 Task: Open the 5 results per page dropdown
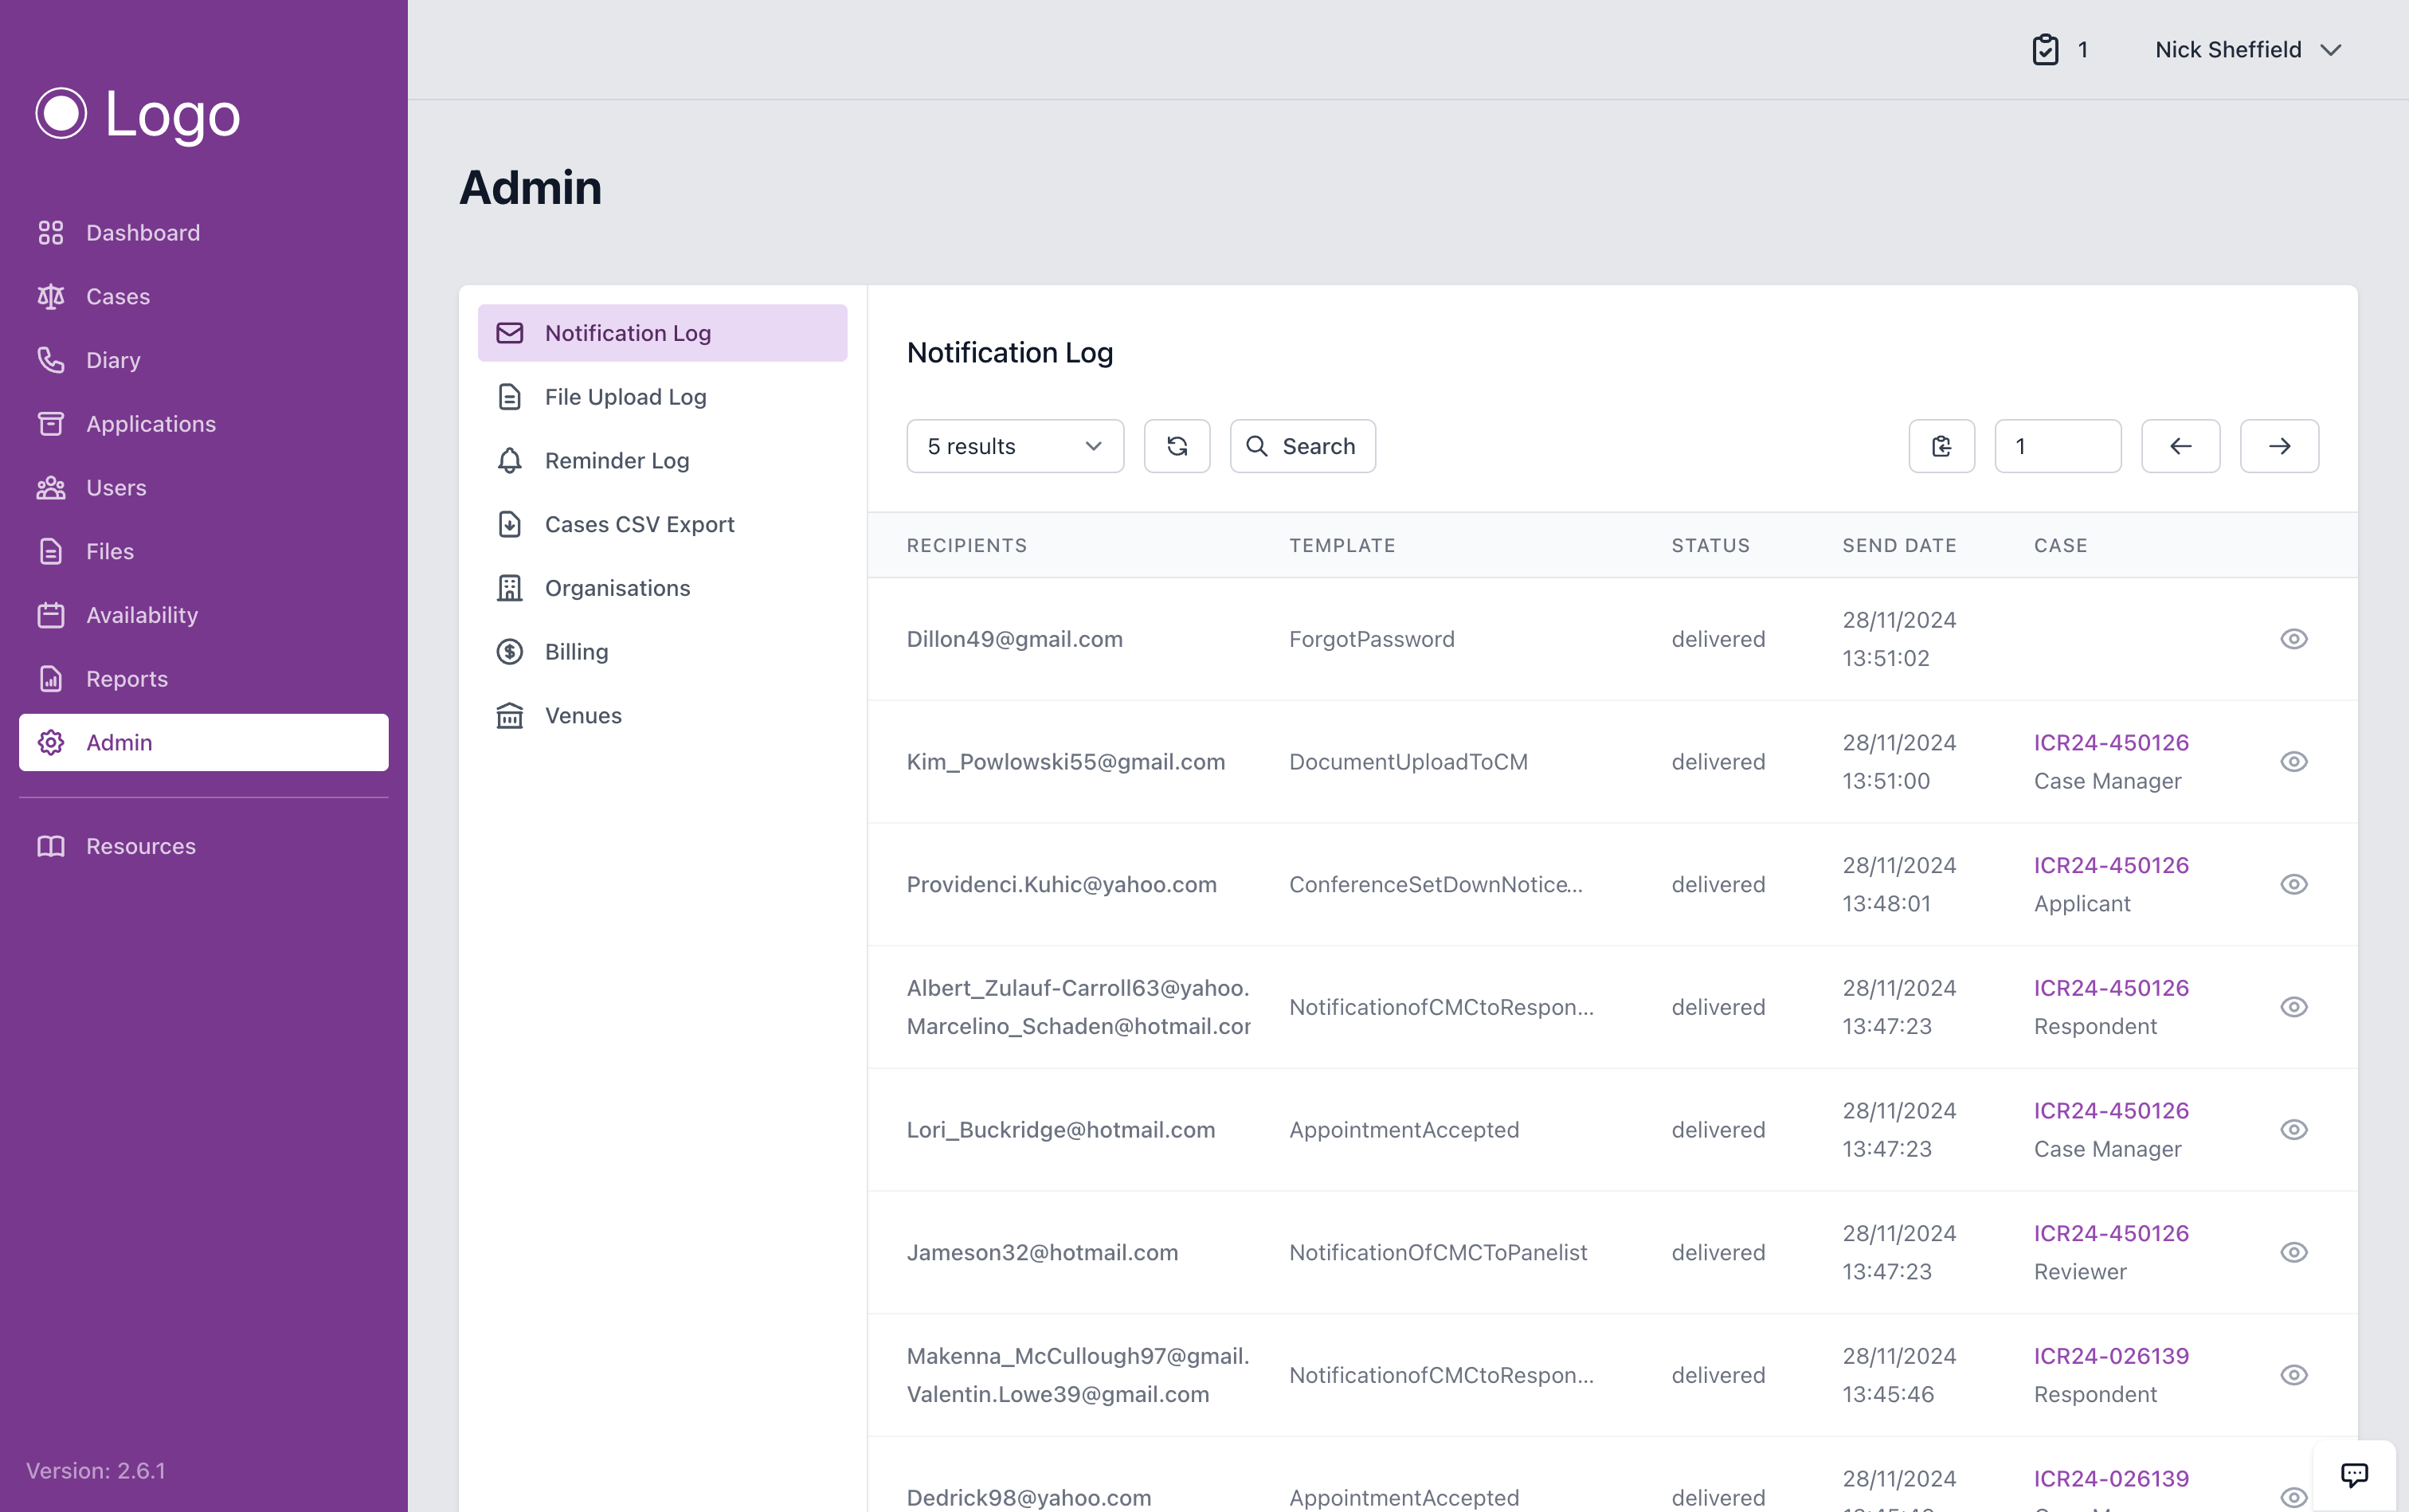[x=1014, y=446]
